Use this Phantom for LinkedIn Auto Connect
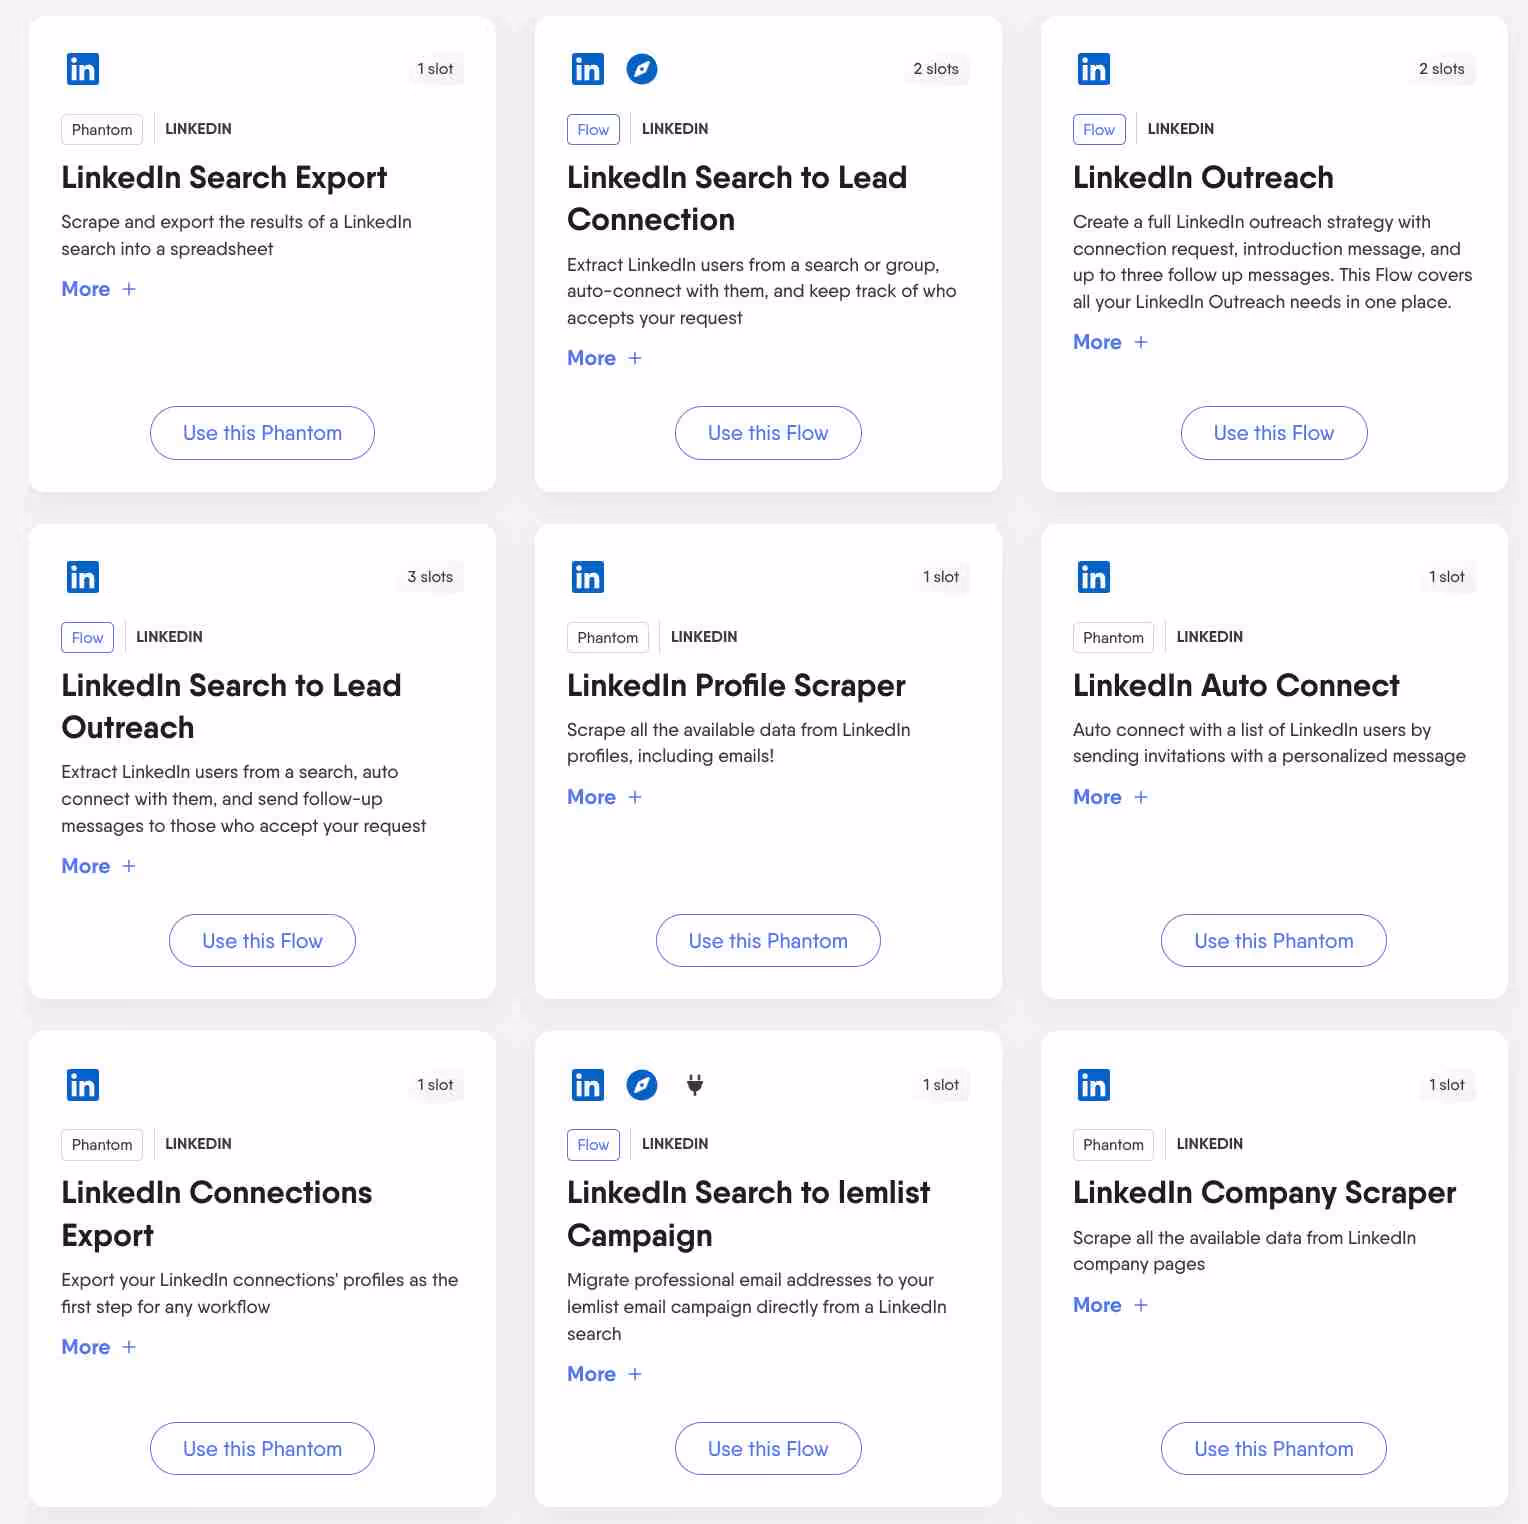Screen dimensions: 1528x1524 point(1274,941)
